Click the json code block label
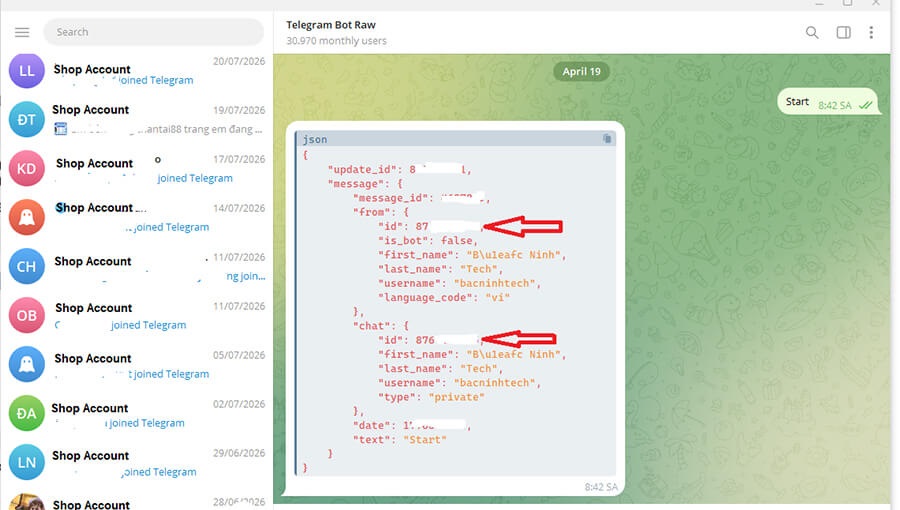 315,139
